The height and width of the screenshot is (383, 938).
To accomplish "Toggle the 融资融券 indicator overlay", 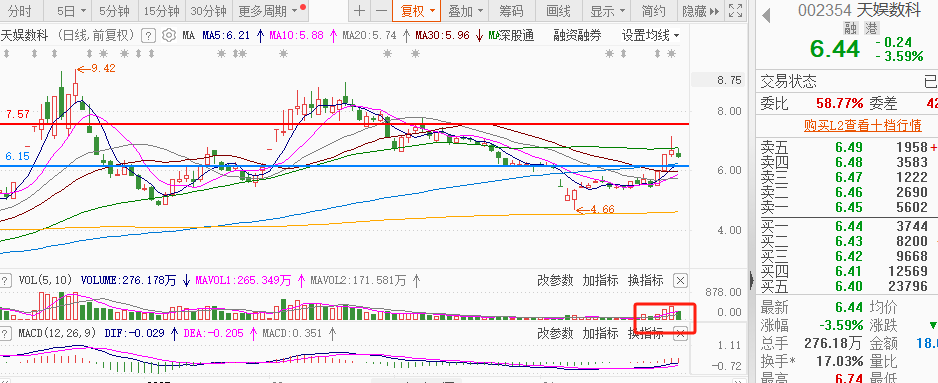I will [577, 36].
